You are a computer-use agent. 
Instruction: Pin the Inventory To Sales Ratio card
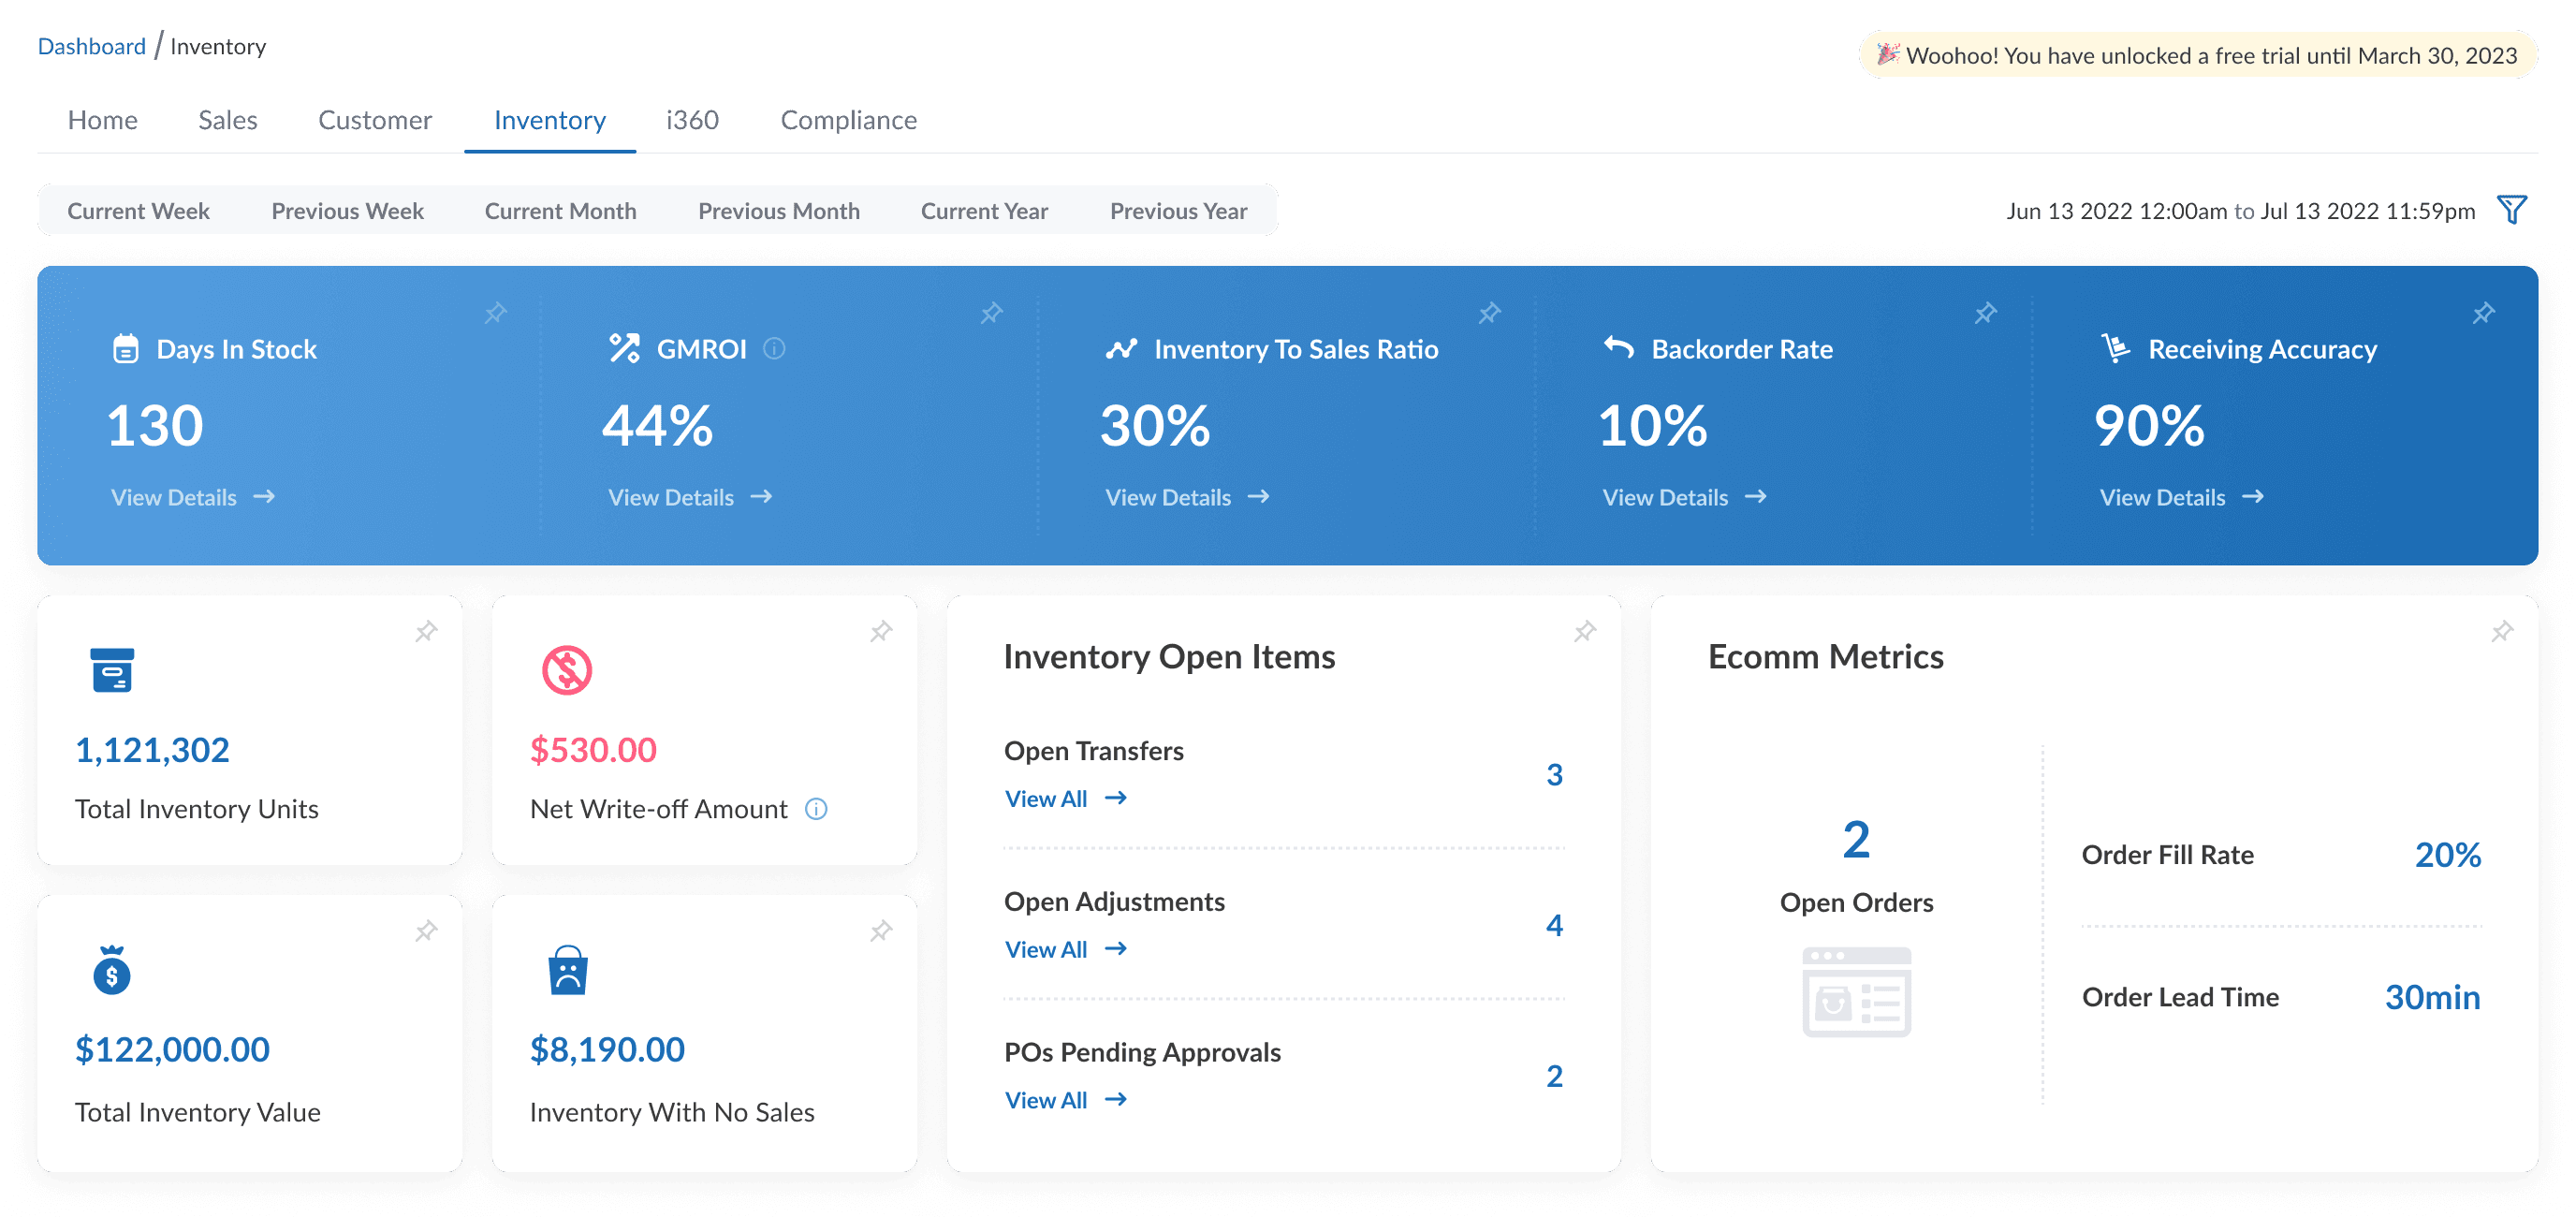point(1489,313)
